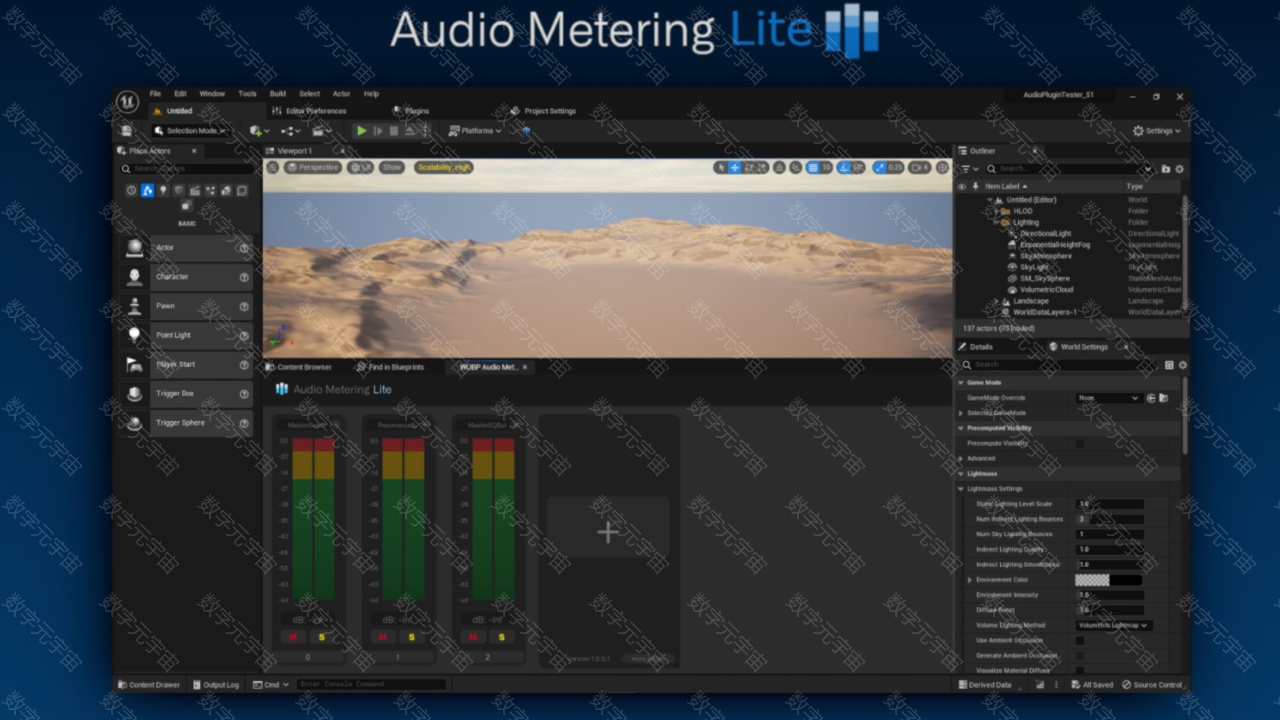This screenshot has height=720, width=1280.
Task: Mute meter channel 2
Action: [x=473, y=637]
